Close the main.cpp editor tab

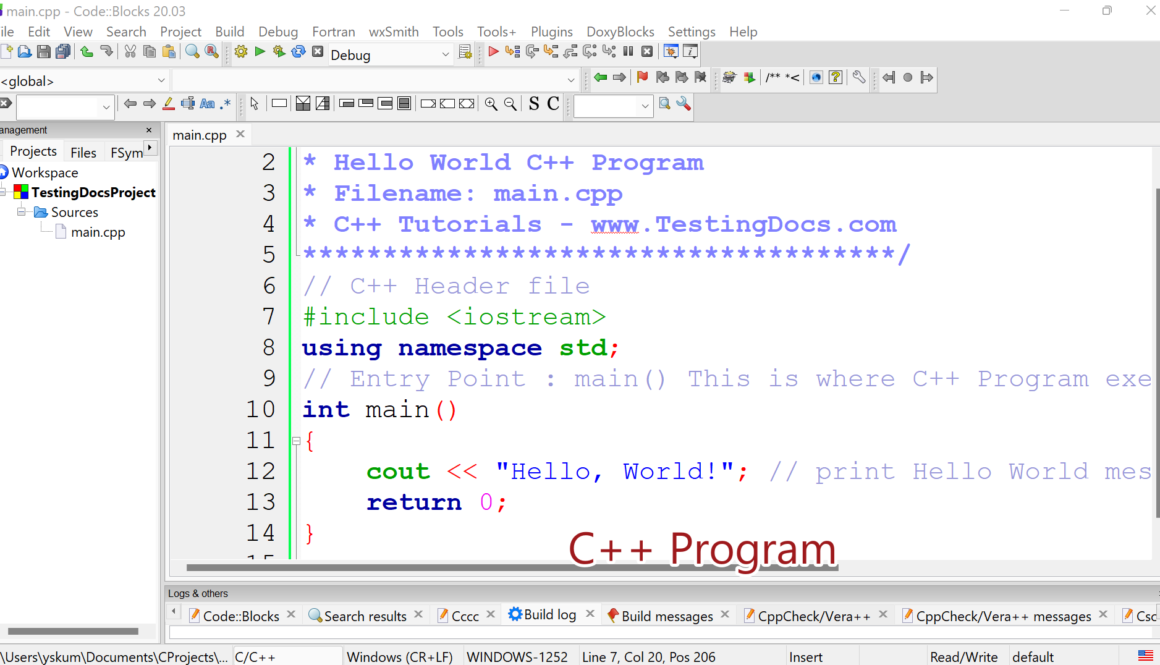coord(241,134)
